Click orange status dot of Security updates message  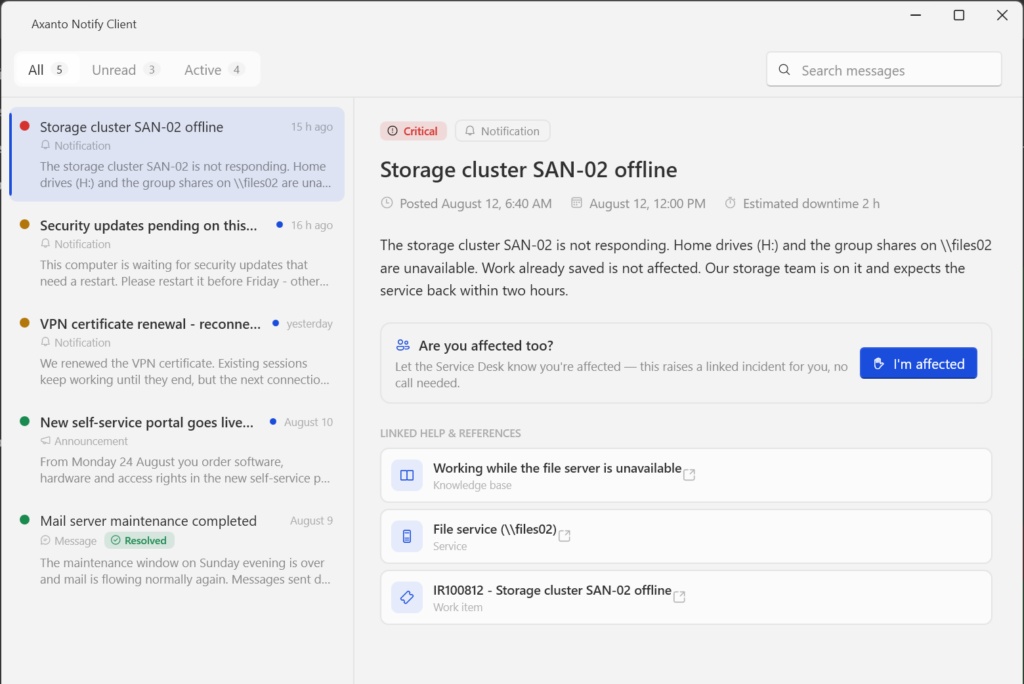click(25, 225)
